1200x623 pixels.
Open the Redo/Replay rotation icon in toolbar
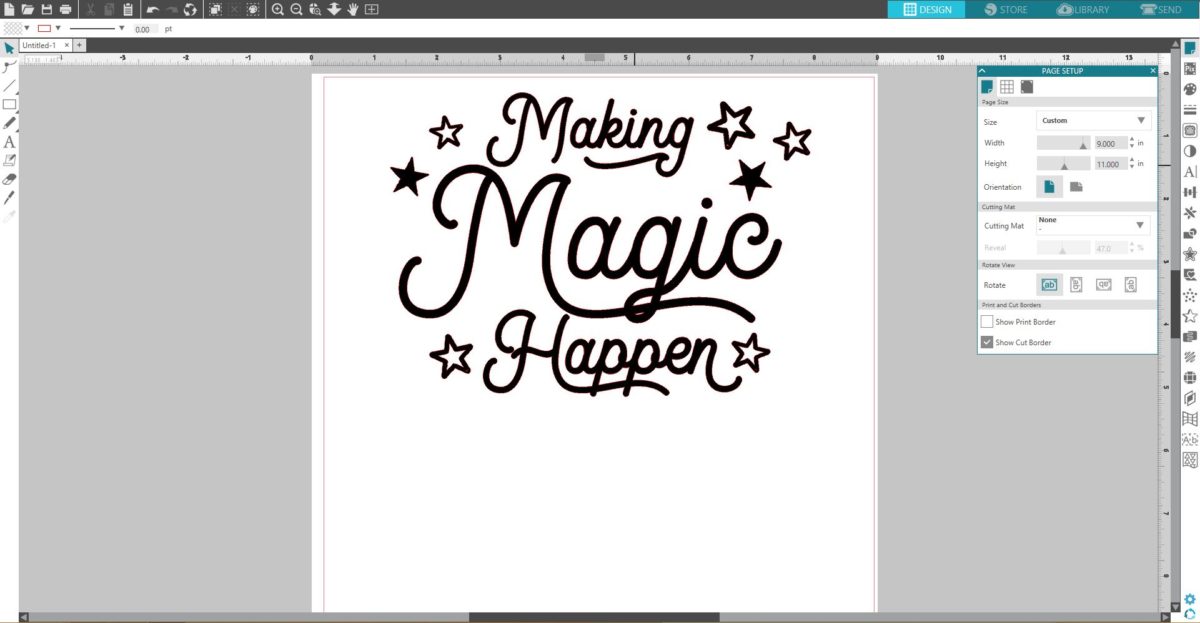[x=193, y=9]
